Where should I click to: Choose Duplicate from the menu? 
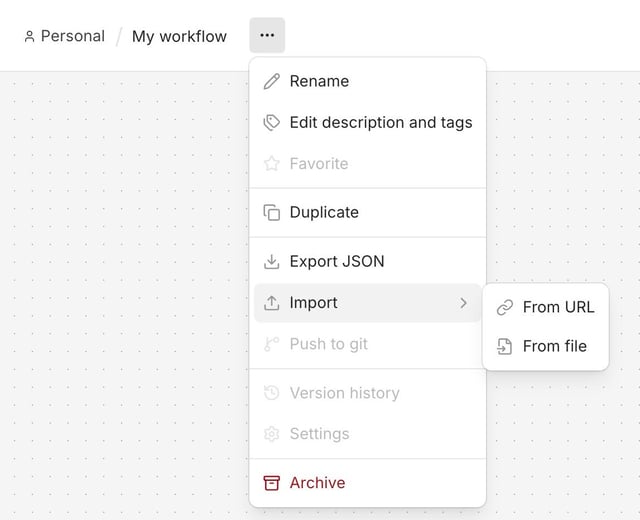pos(367,212)
